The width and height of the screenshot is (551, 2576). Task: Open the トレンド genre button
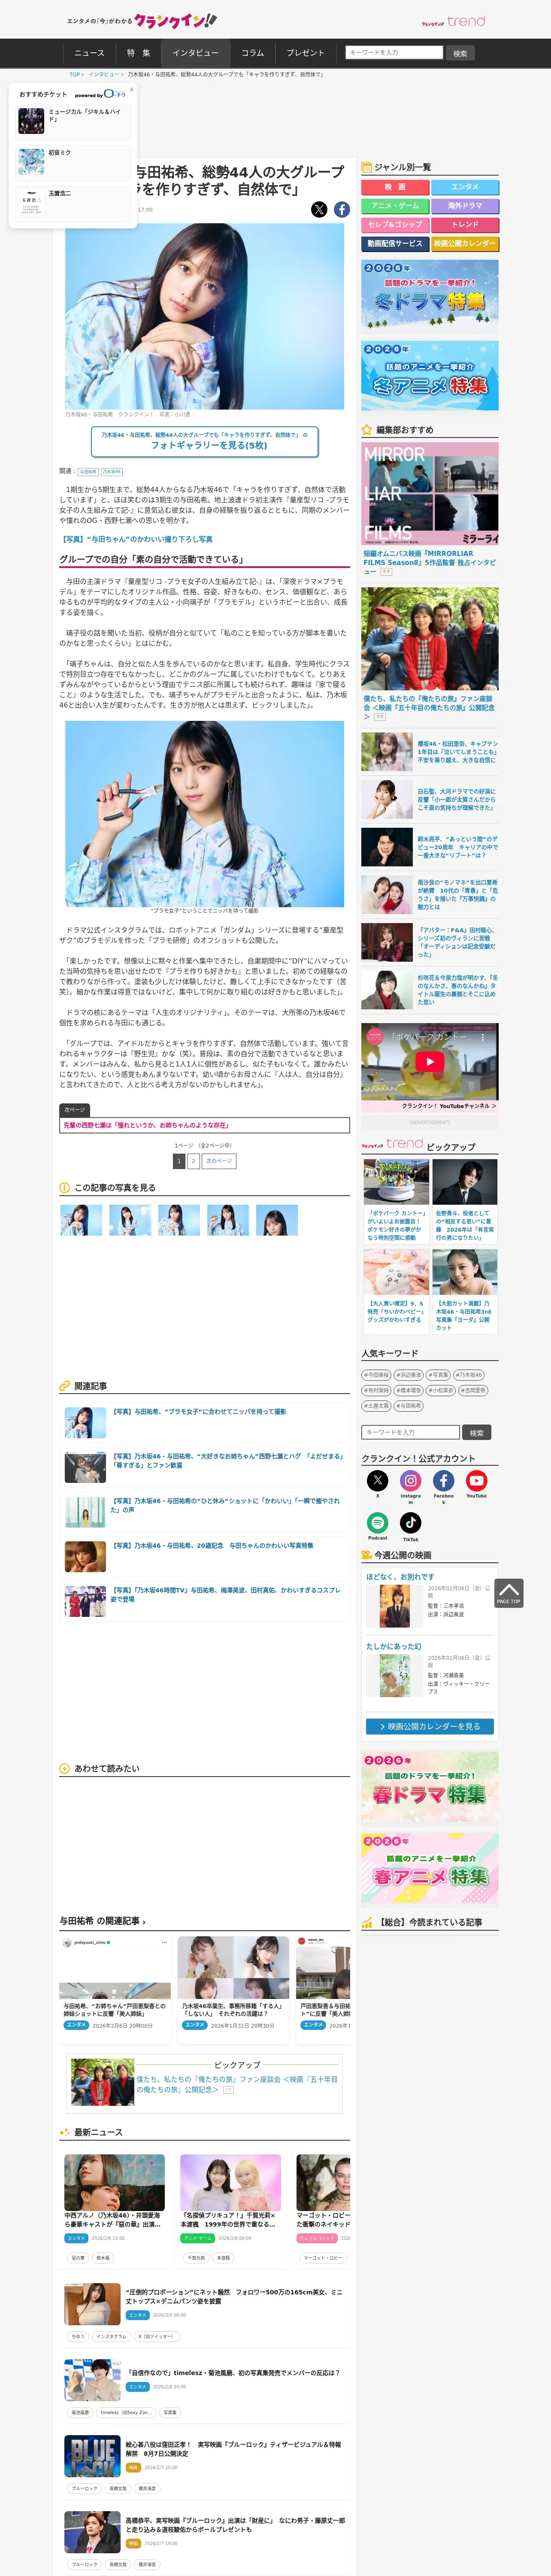point(465,225)
